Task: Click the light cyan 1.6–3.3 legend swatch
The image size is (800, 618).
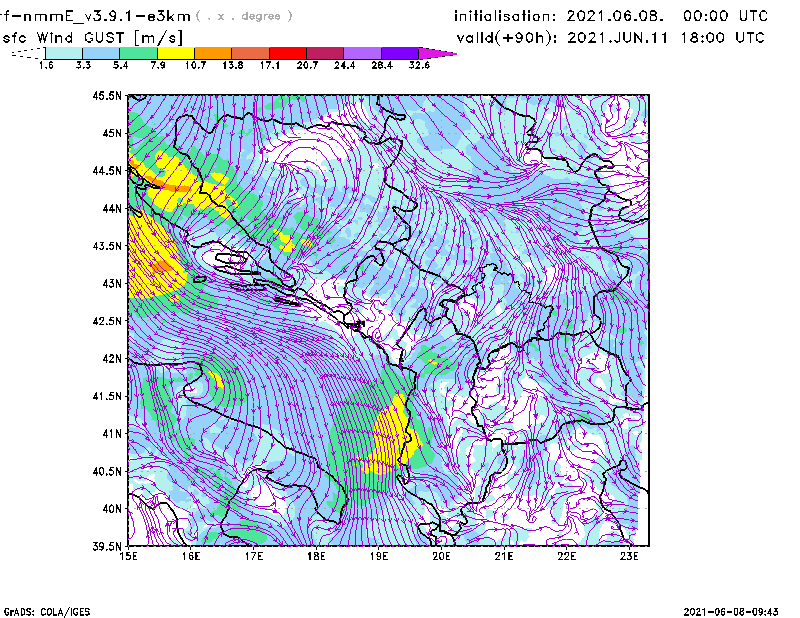Action: pyautogui.click(x=64, y=53)
